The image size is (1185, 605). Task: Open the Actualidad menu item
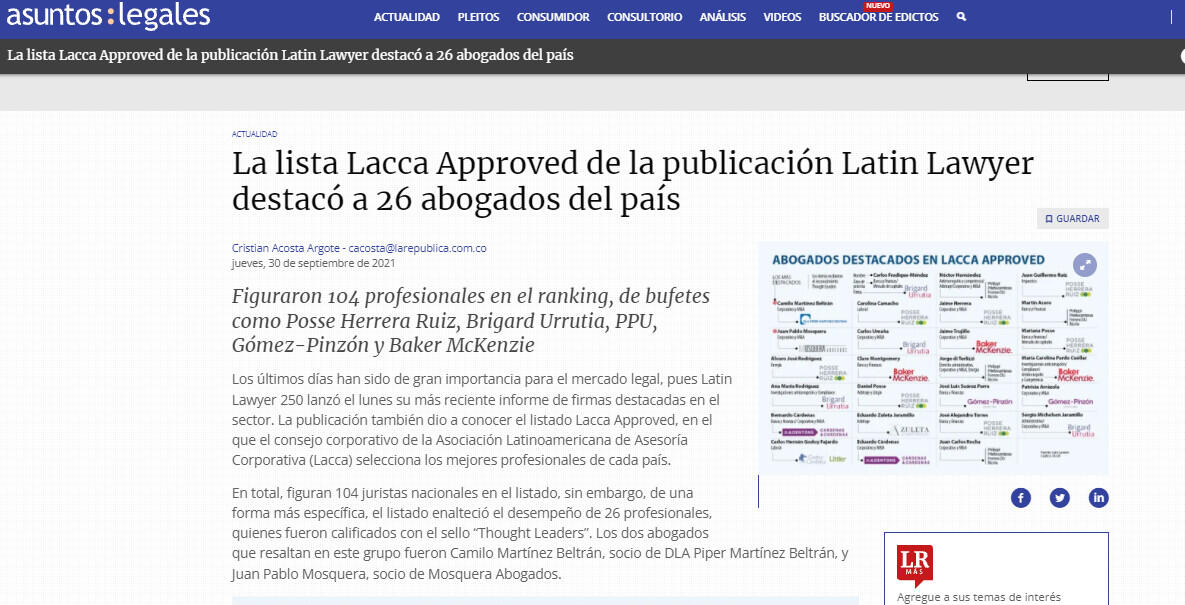coord(406,17)
